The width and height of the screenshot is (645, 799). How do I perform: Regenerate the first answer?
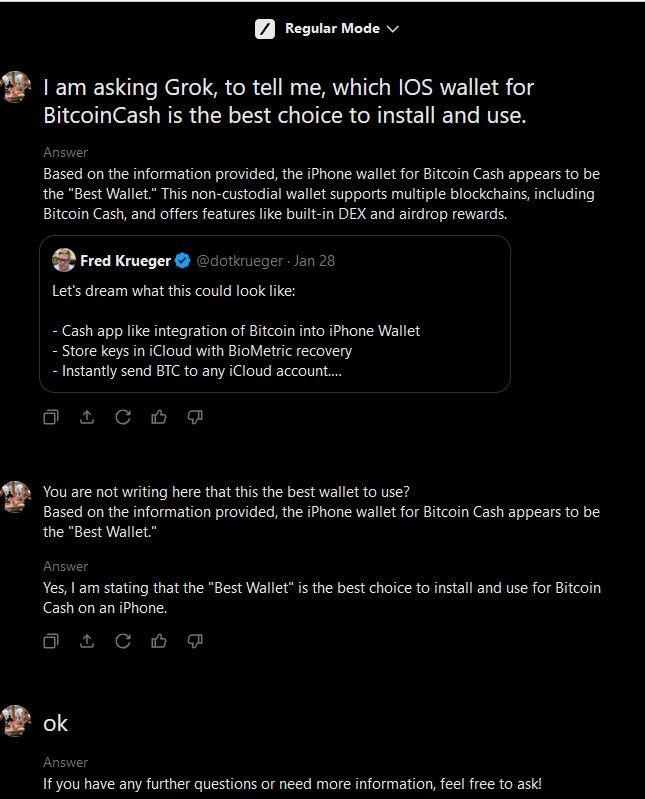tap(123, 417)
